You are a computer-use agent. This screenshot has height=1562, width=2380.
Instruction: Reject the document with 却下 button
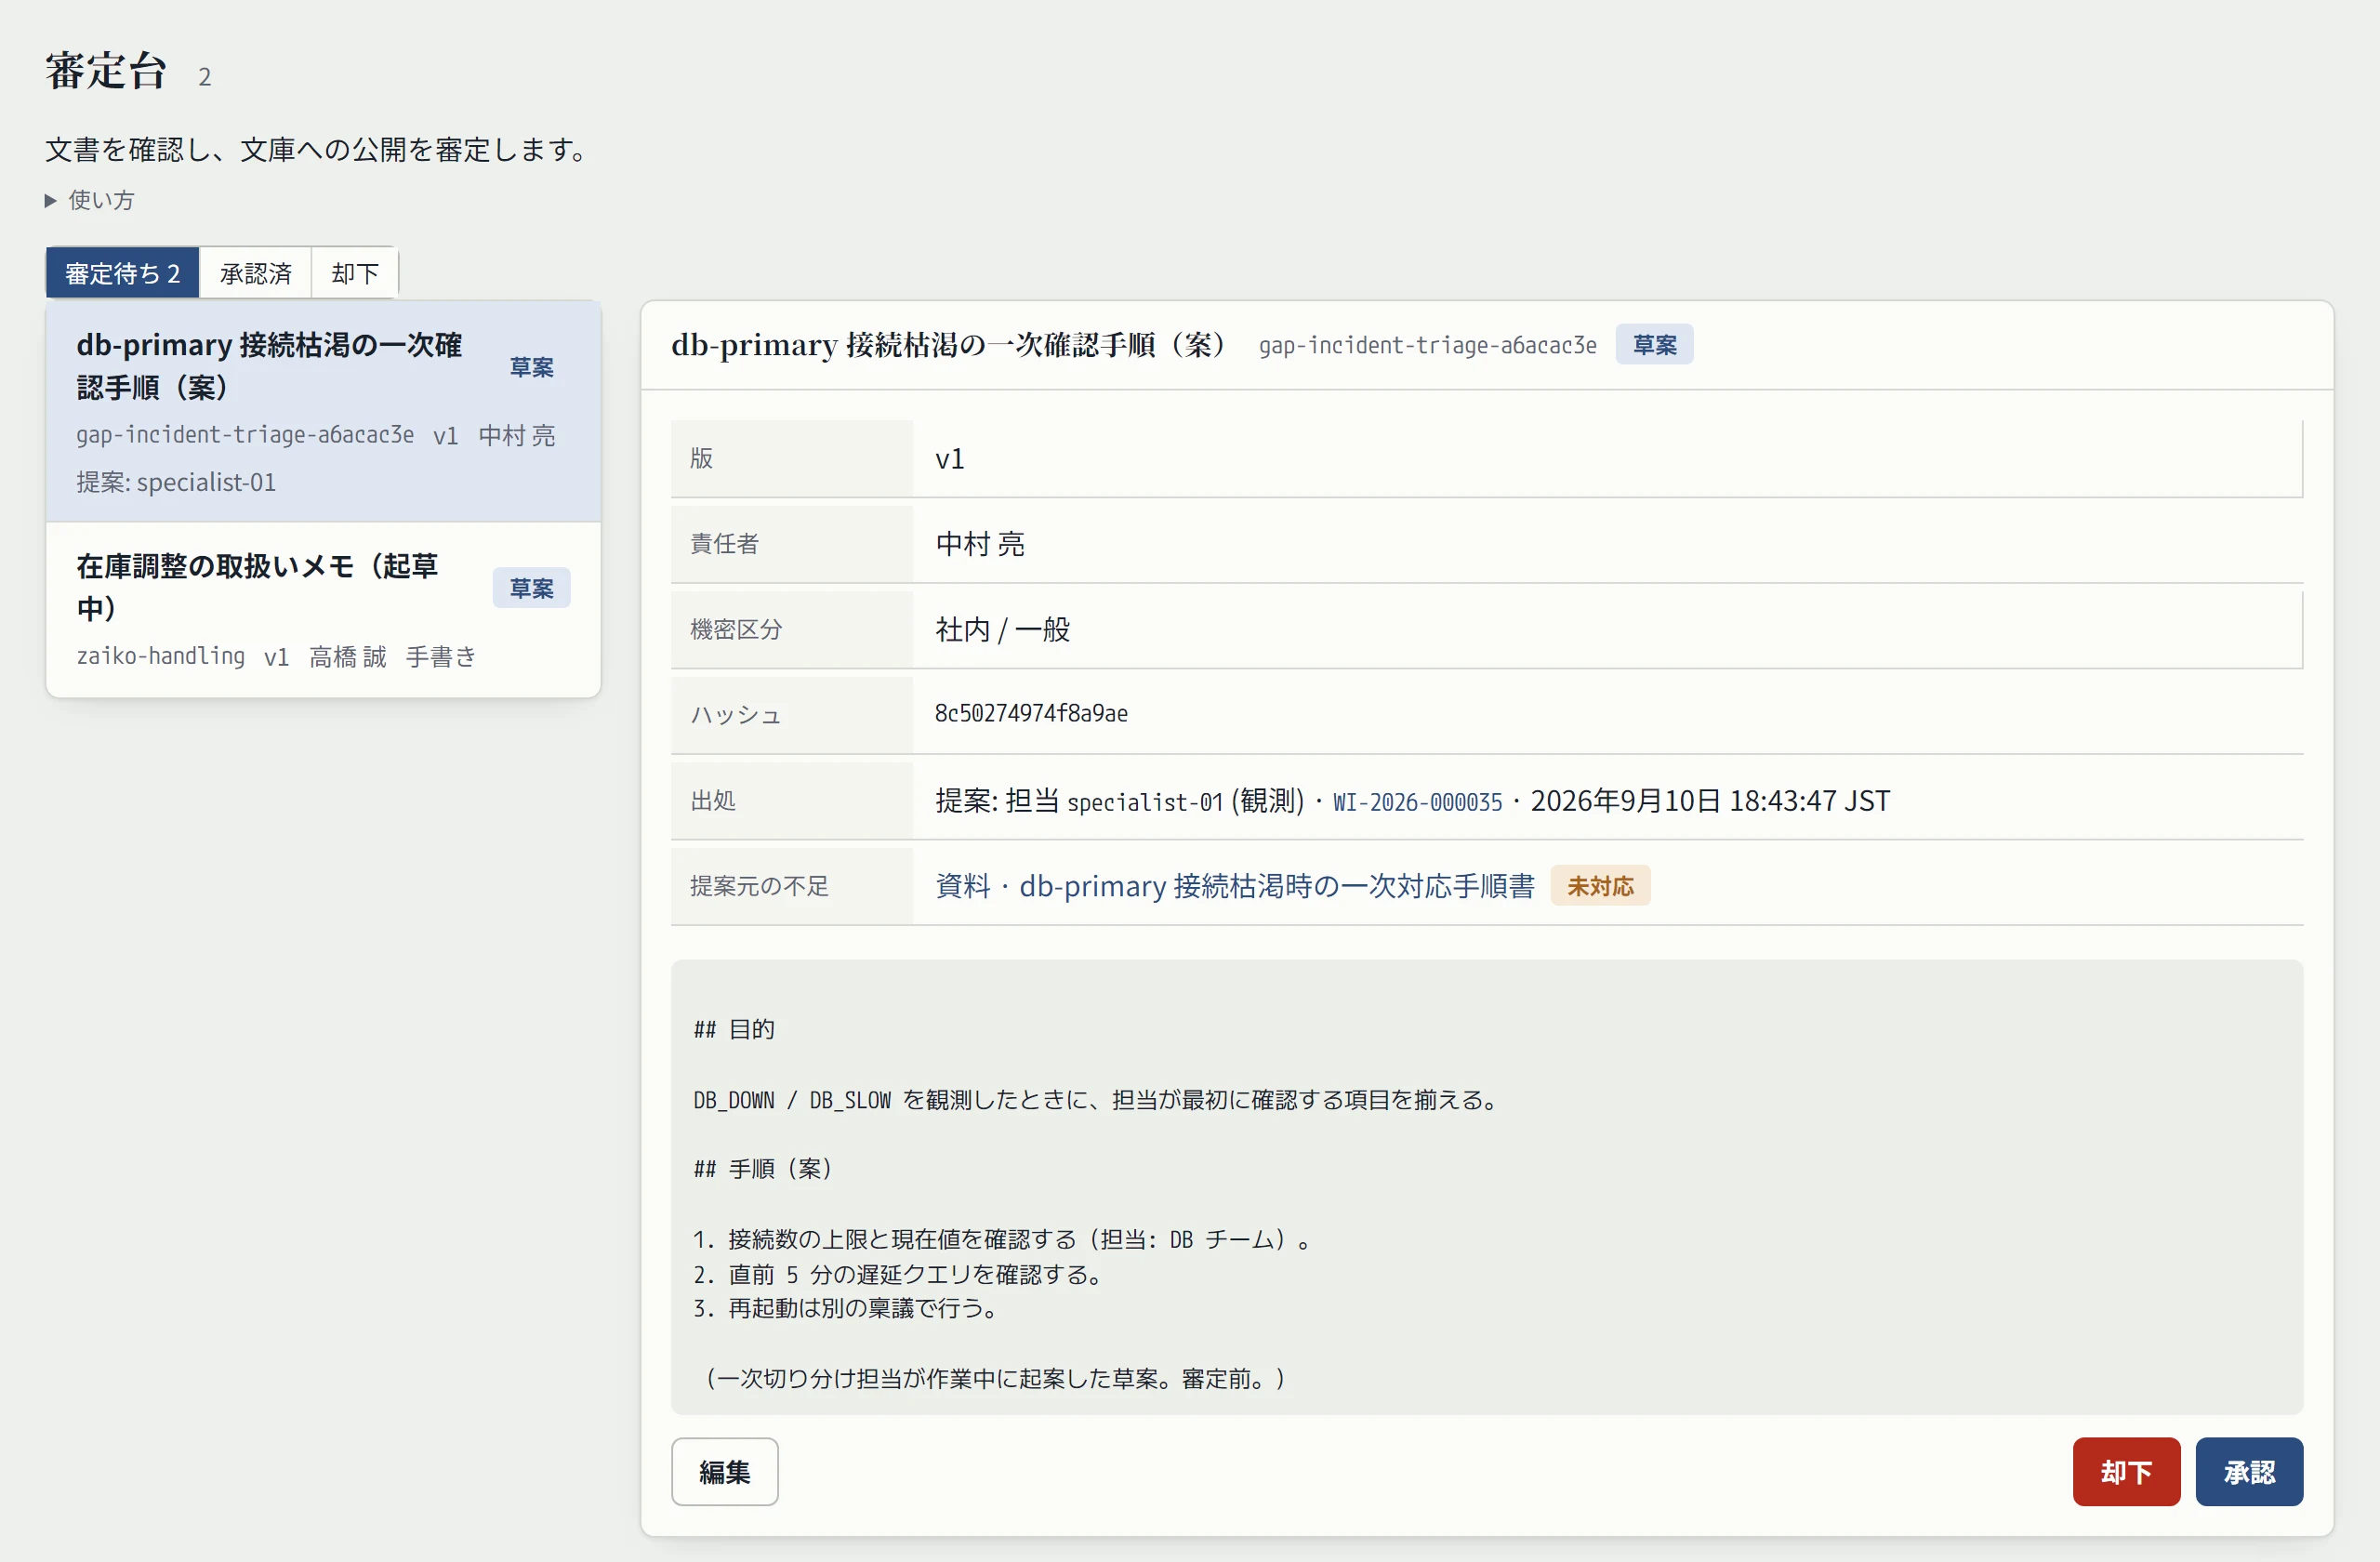(2126, 1472)
